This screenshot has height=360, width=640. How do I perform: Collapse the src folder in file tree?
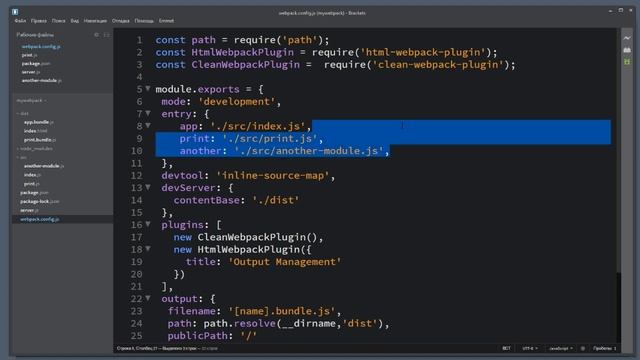22,158
